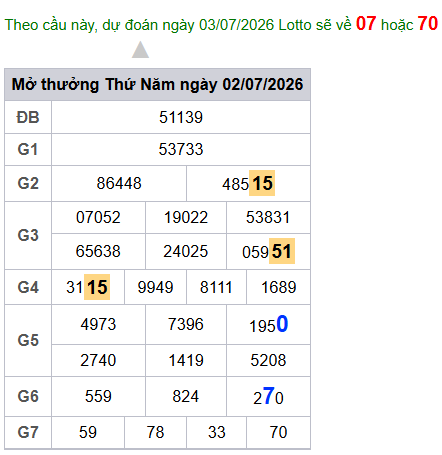Click the table header 'Mở thưởng Thứ Năm ngày 02/07/2026'

pyautogui.click(x=157, y=84)
